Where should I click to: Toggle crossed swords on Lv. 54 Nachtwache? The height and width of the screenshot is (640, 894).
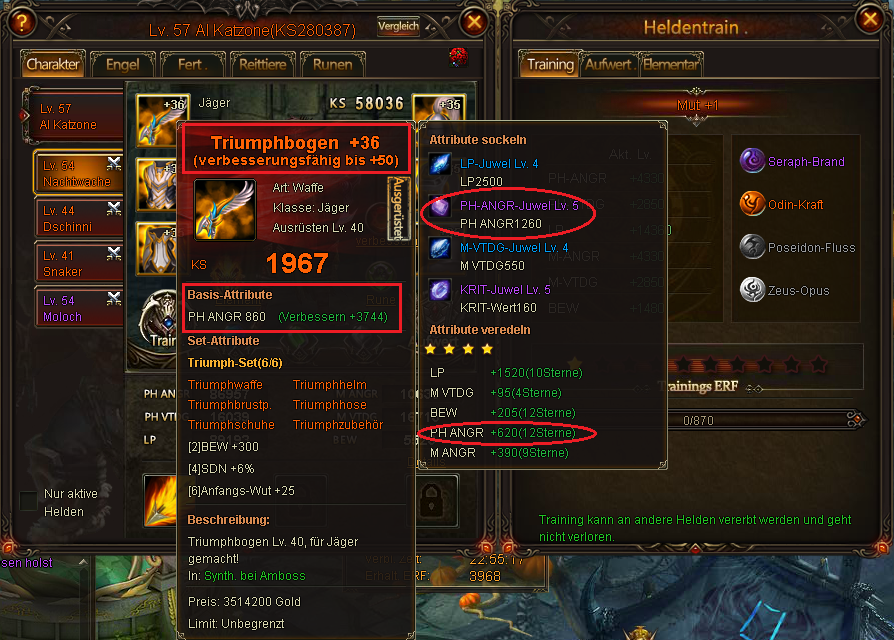[x=114, y=164]
